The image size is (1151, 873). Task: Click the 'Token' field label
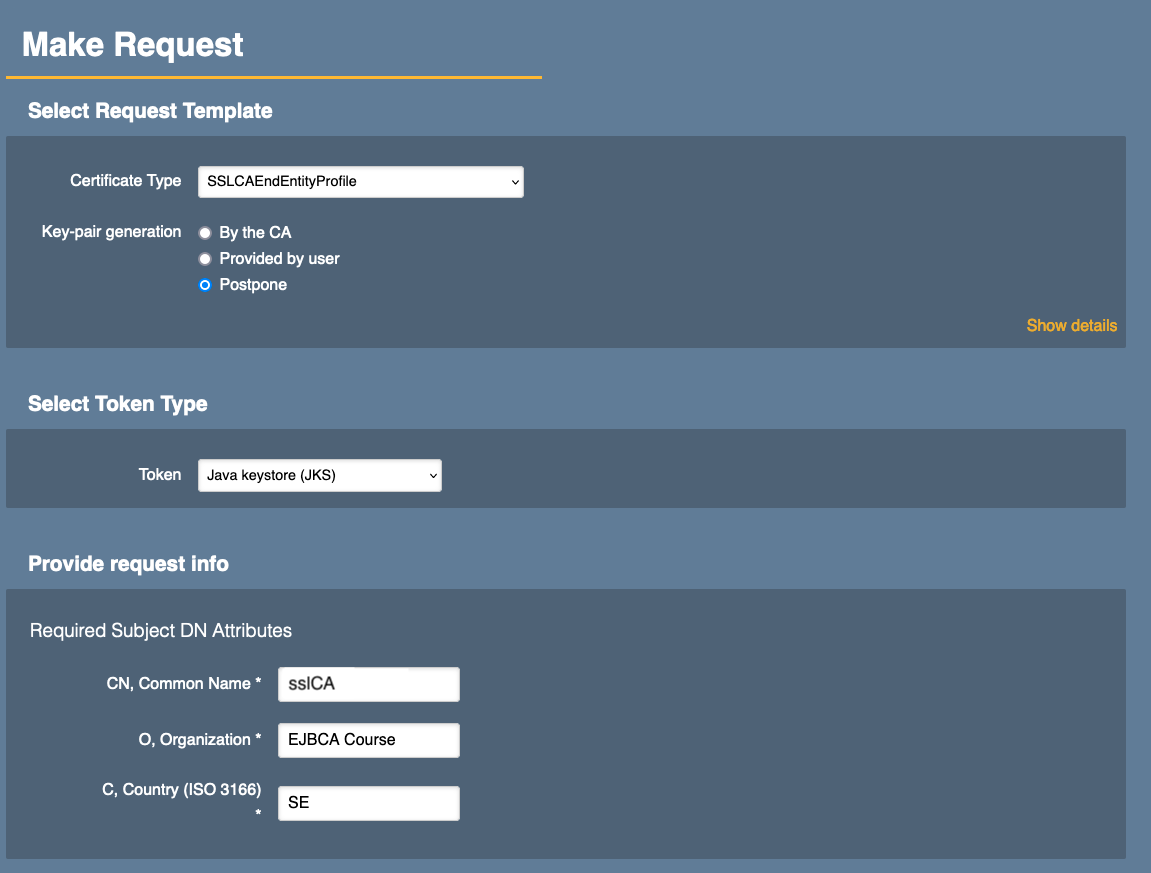(160, 475)
